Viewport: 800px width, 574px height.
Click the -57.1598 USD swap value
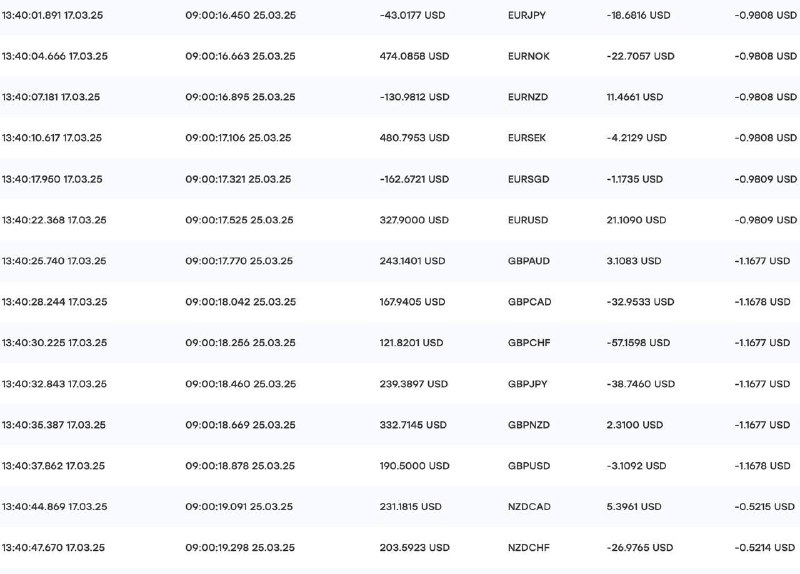[638, 342]
